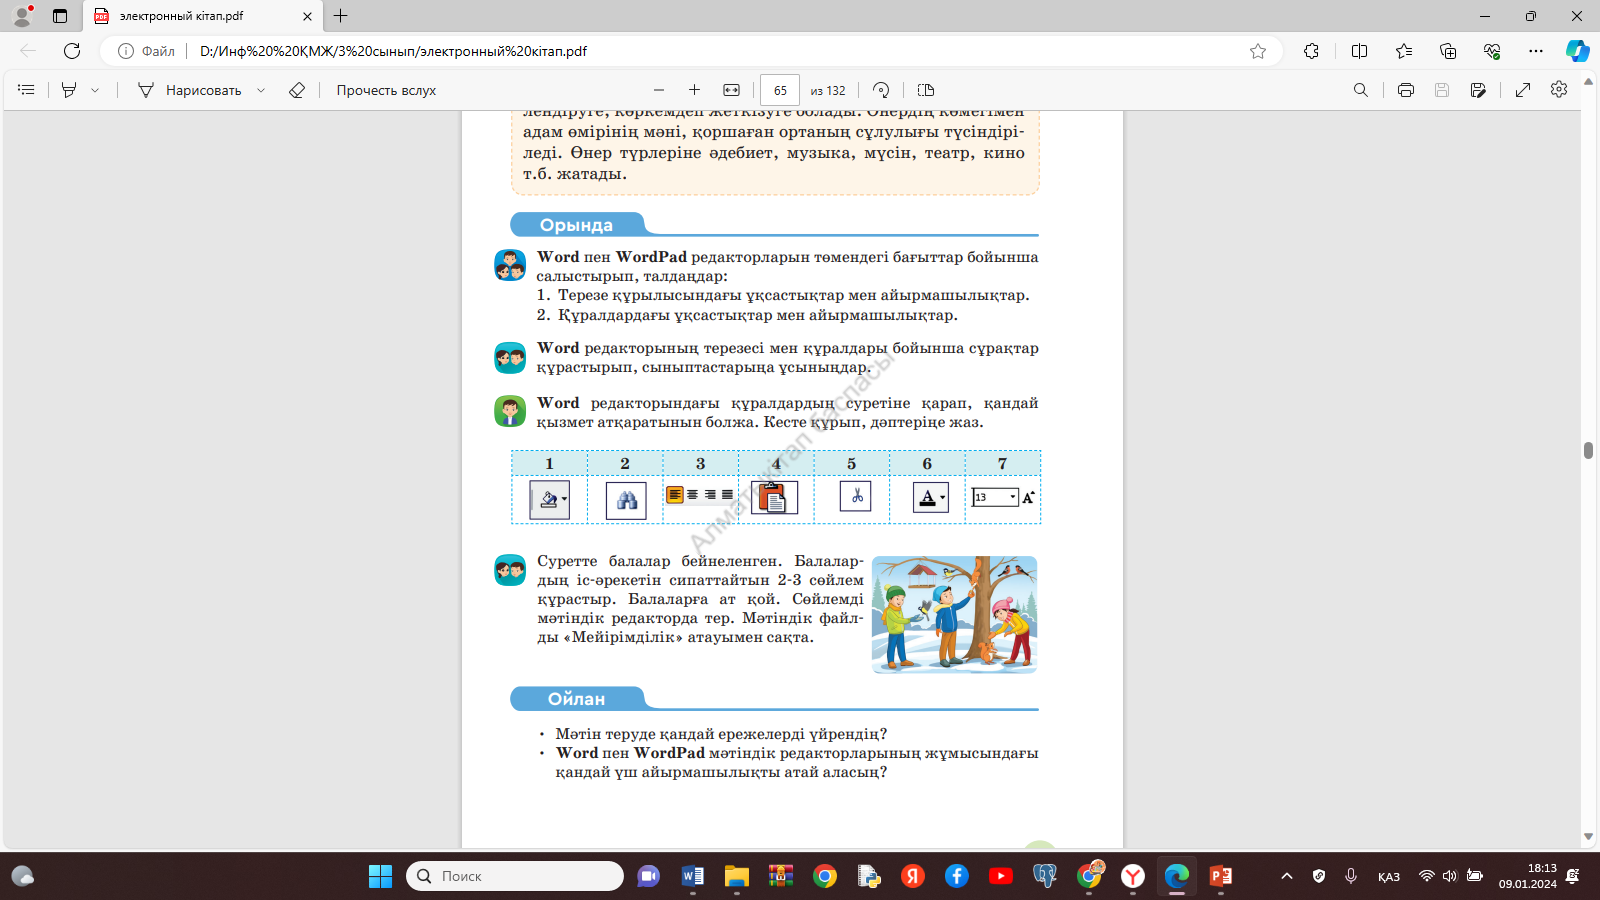
Task: View site information for the file
Action: [146, 51]
